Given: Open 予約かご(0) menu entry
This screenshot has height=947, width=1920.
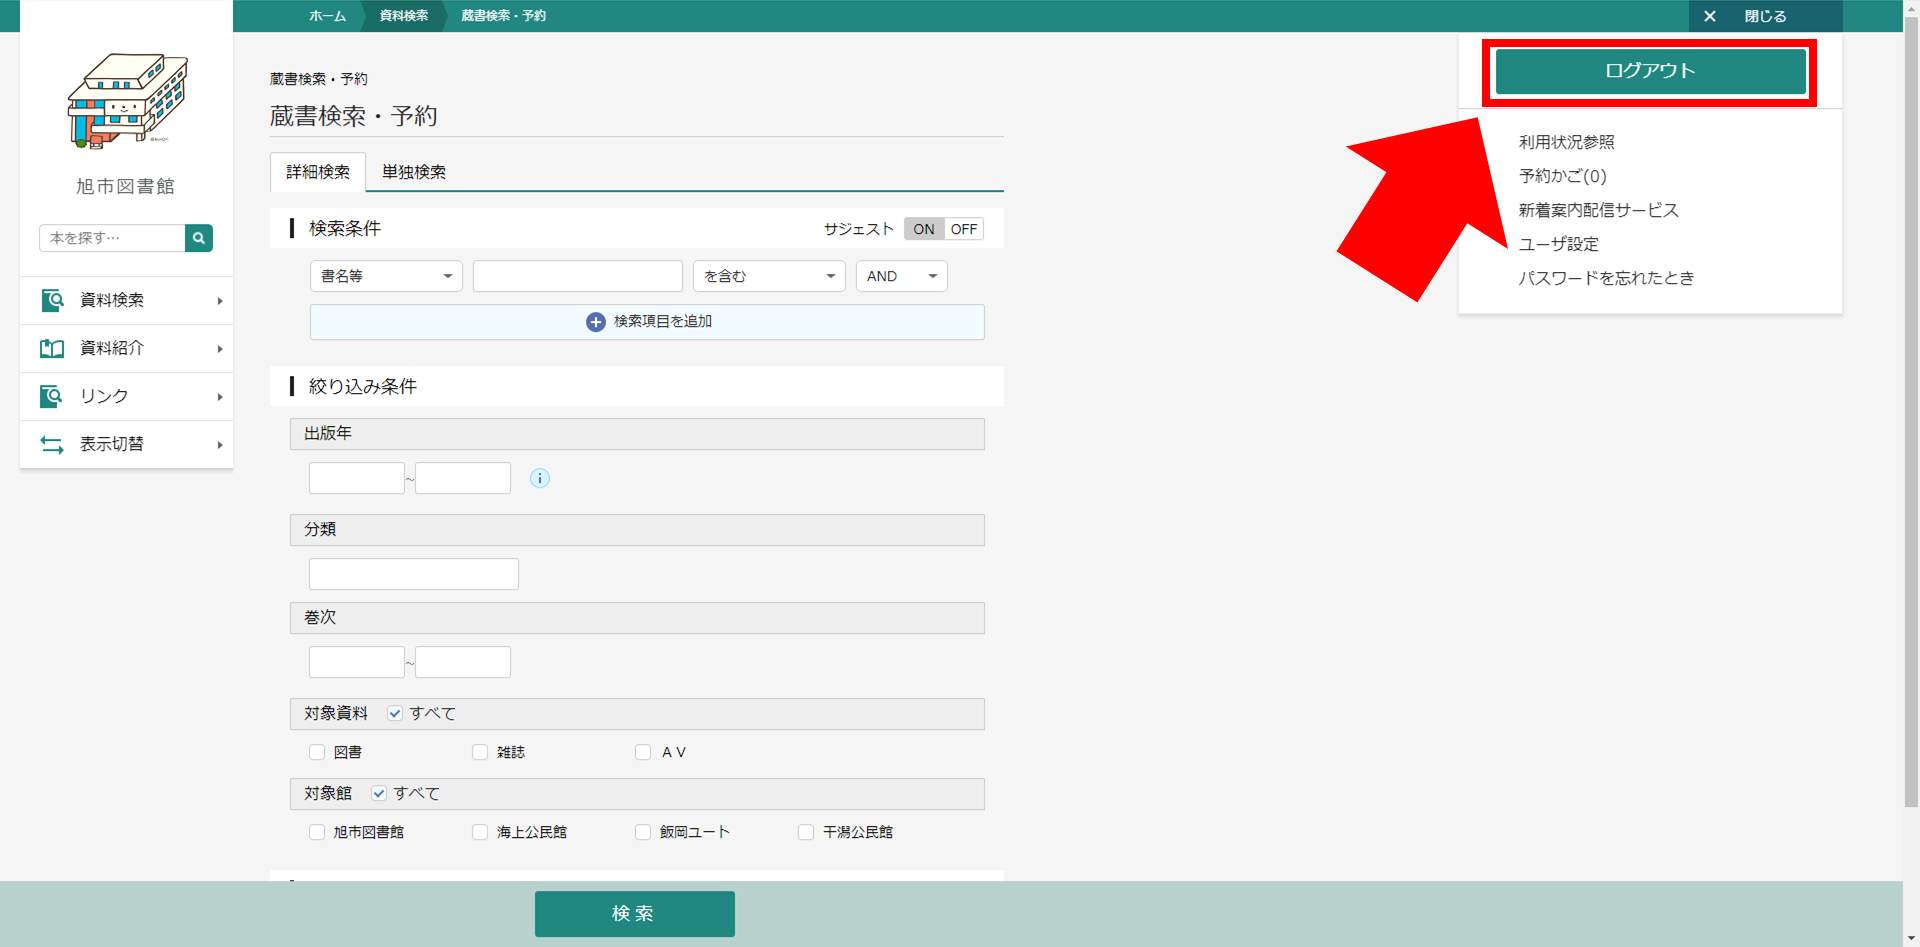Looking at the screenshot, I should [x=1562, y=176].
